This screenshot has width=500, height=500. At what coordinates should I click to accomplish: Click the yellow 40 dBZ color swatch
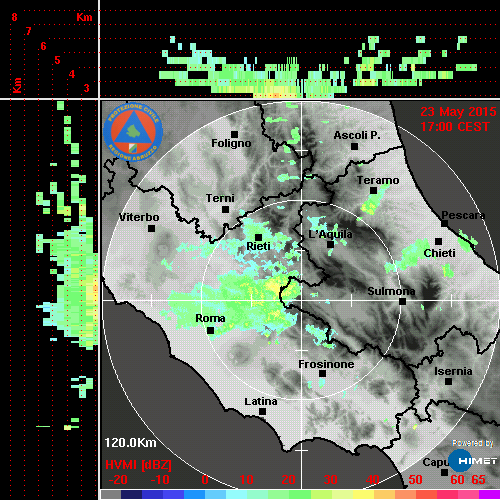(x=363, y=494)
